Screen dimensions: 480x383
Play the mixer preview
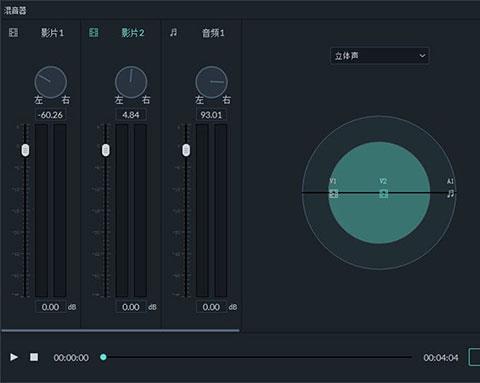coord(14,357)
